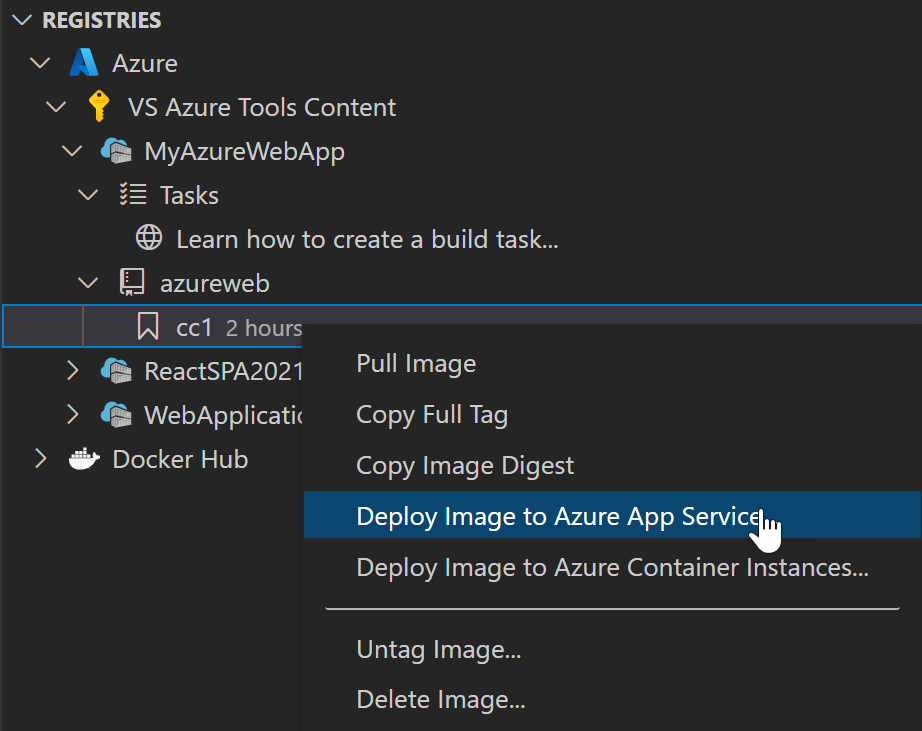Select the ReactSPA2021 label
922x731 pixels.
[223, 371]
